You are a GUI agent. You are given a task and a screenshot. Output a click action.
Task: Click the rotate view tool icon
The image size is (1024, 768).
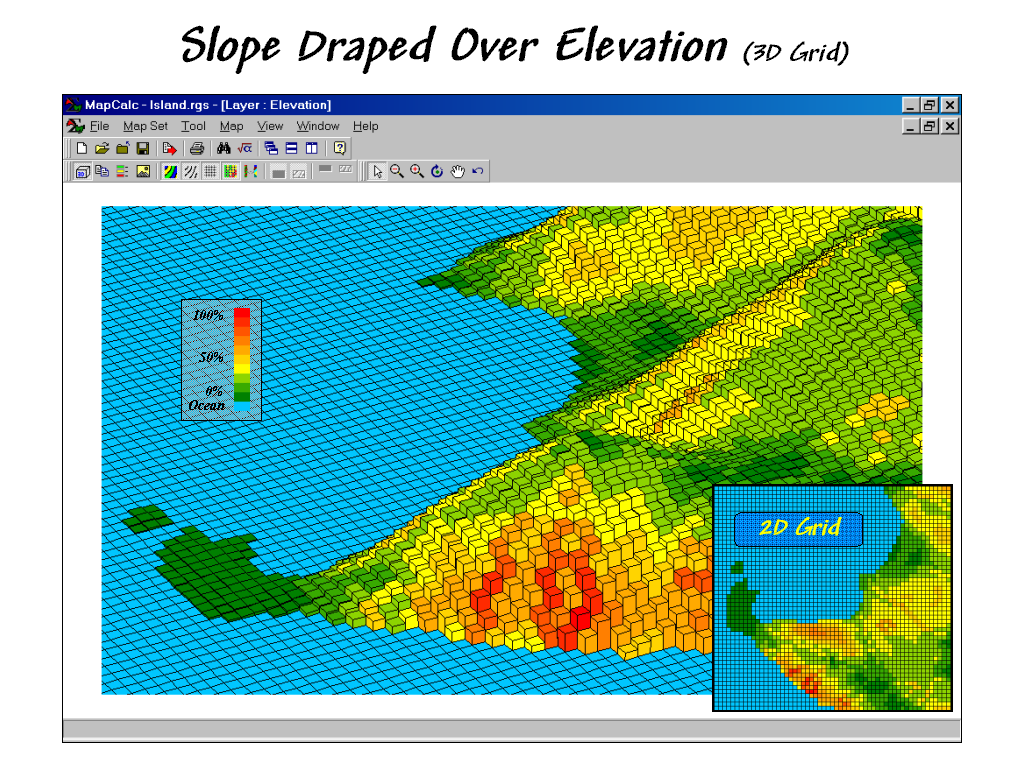coord(437,172)
